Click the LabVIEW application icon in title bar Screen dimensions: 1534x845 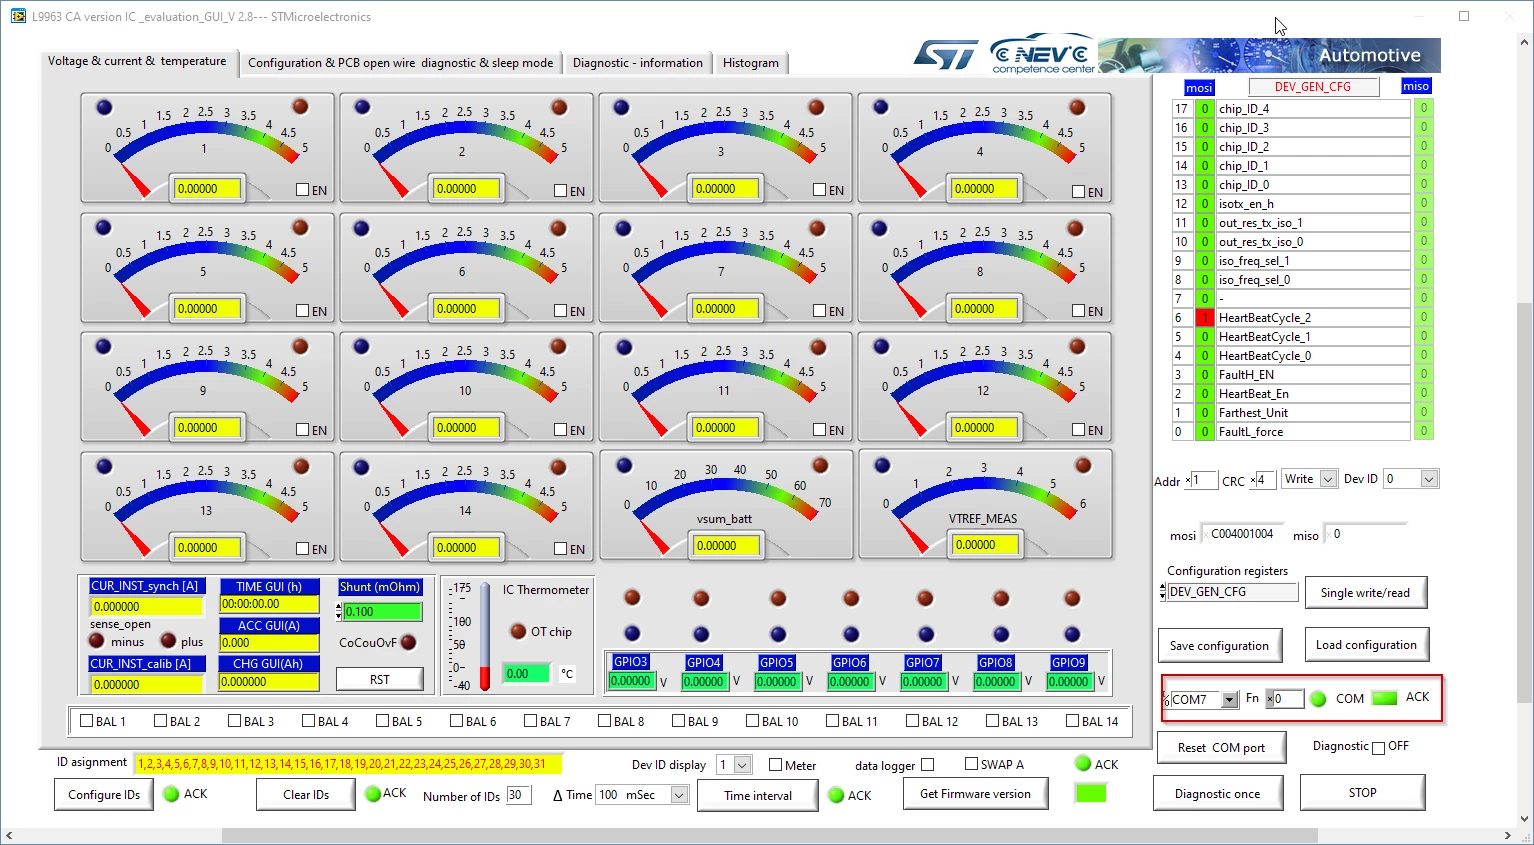coord(18,16)
